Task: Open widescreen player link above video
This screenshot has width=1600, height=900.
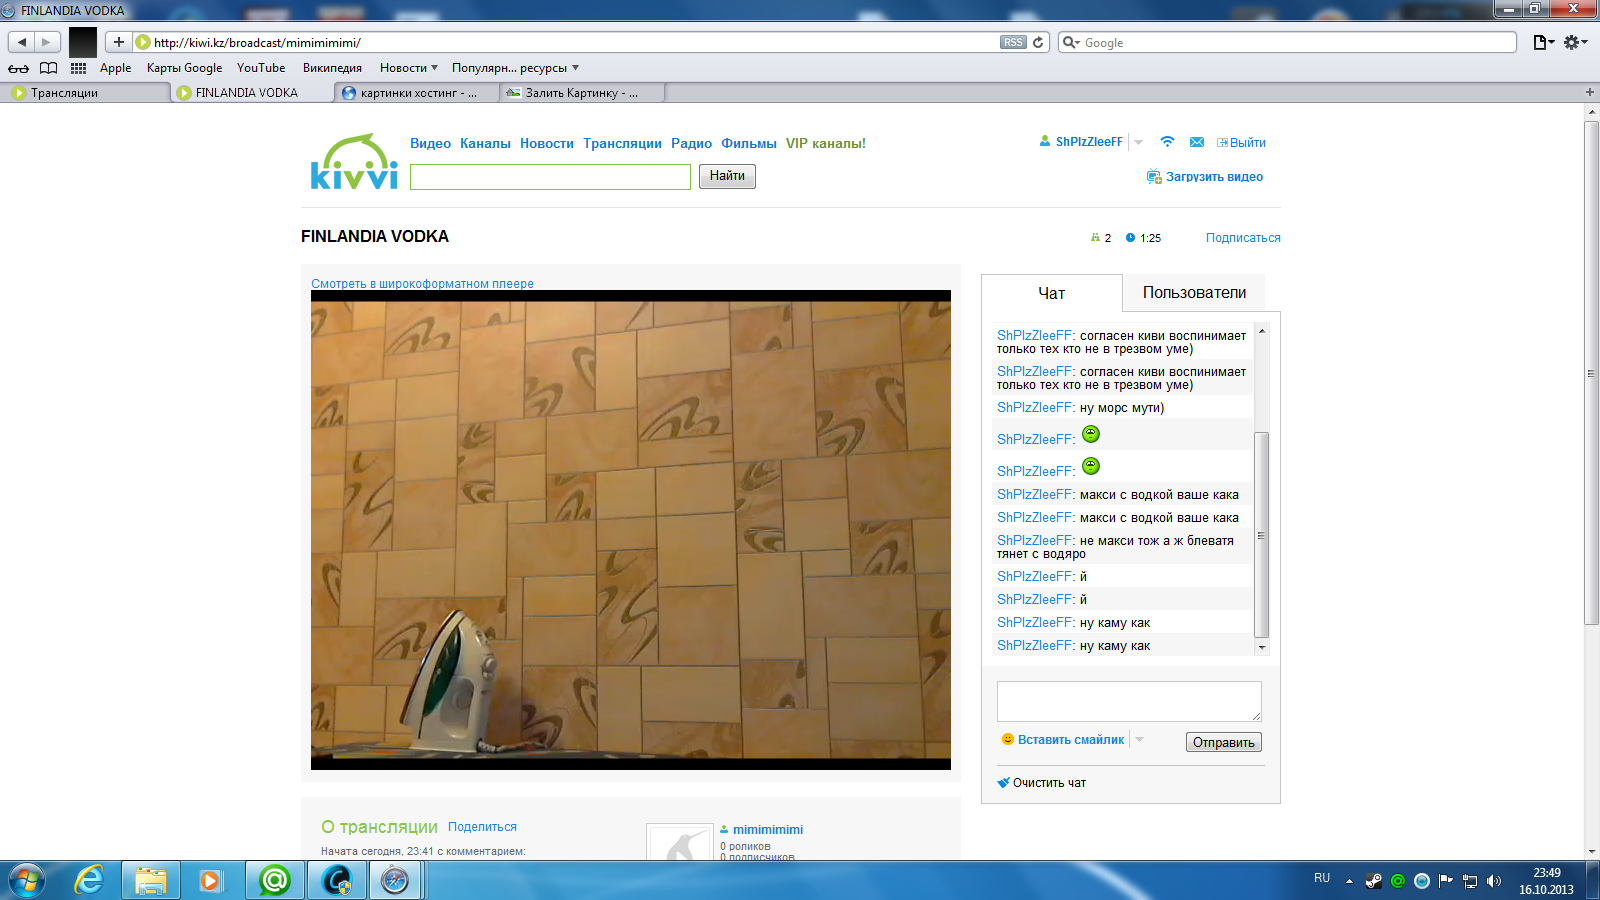Action: (422, 284)
